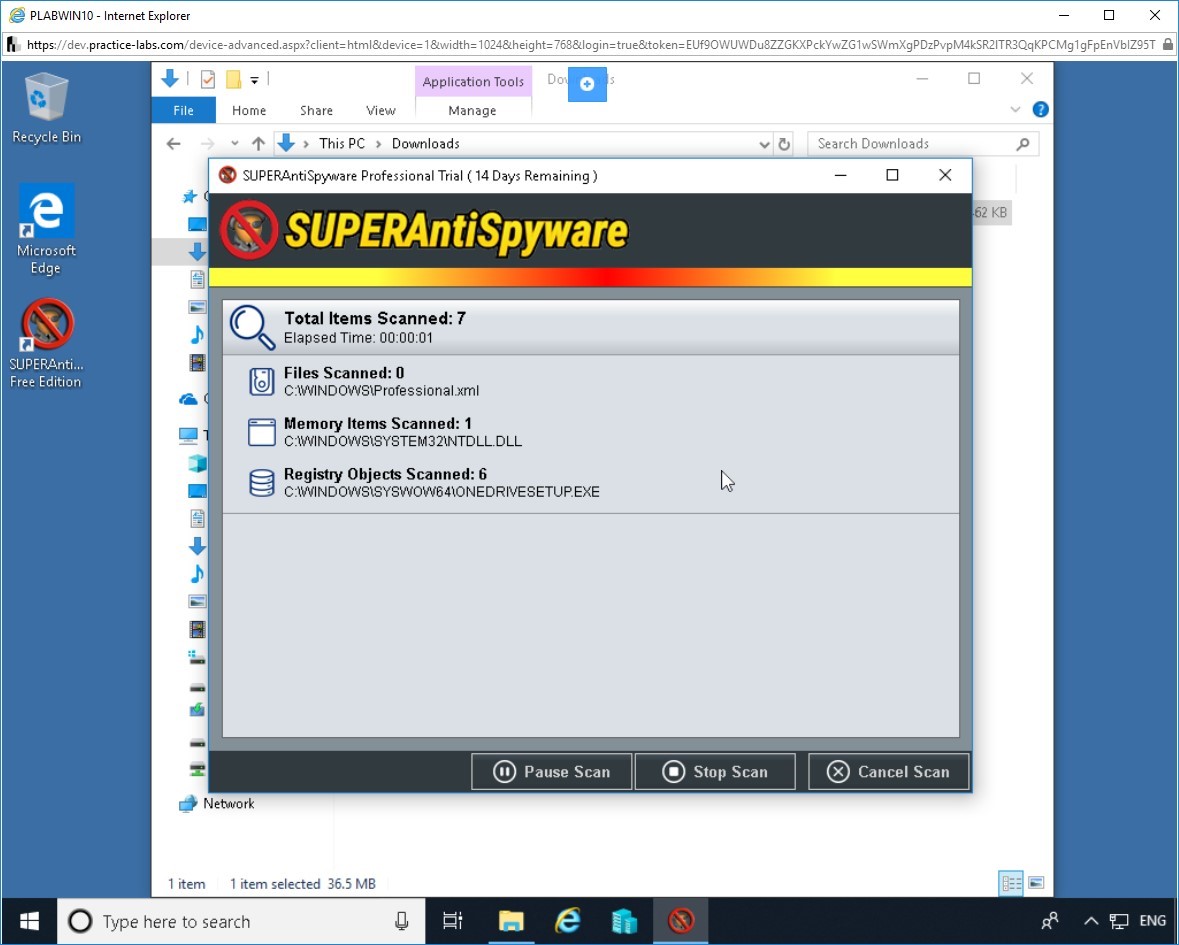Click the Internet Explorer URL address bar
The height and width of the screenshot is (945, 1179).
591,45
